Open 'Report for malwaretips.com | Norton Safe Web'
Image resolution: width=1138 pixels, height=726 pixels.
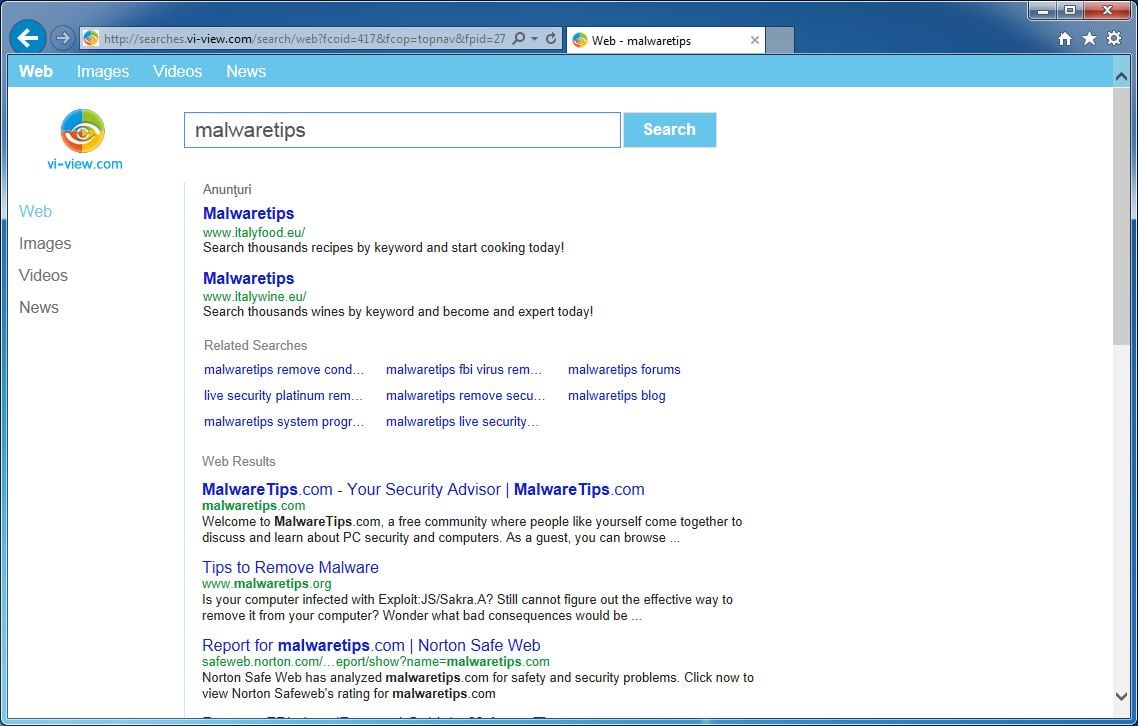click(371, 645)
